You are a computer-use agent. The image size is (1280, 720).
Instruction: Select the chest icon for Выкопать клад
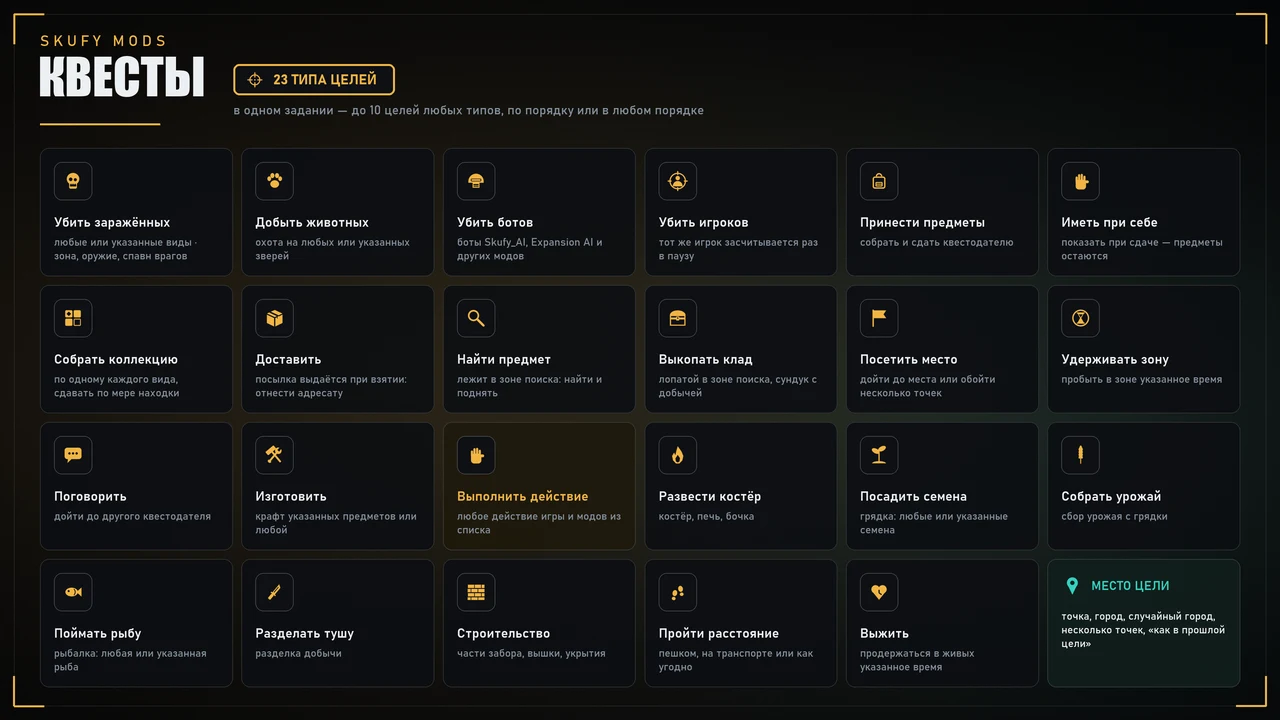click(x=678, y=318)
